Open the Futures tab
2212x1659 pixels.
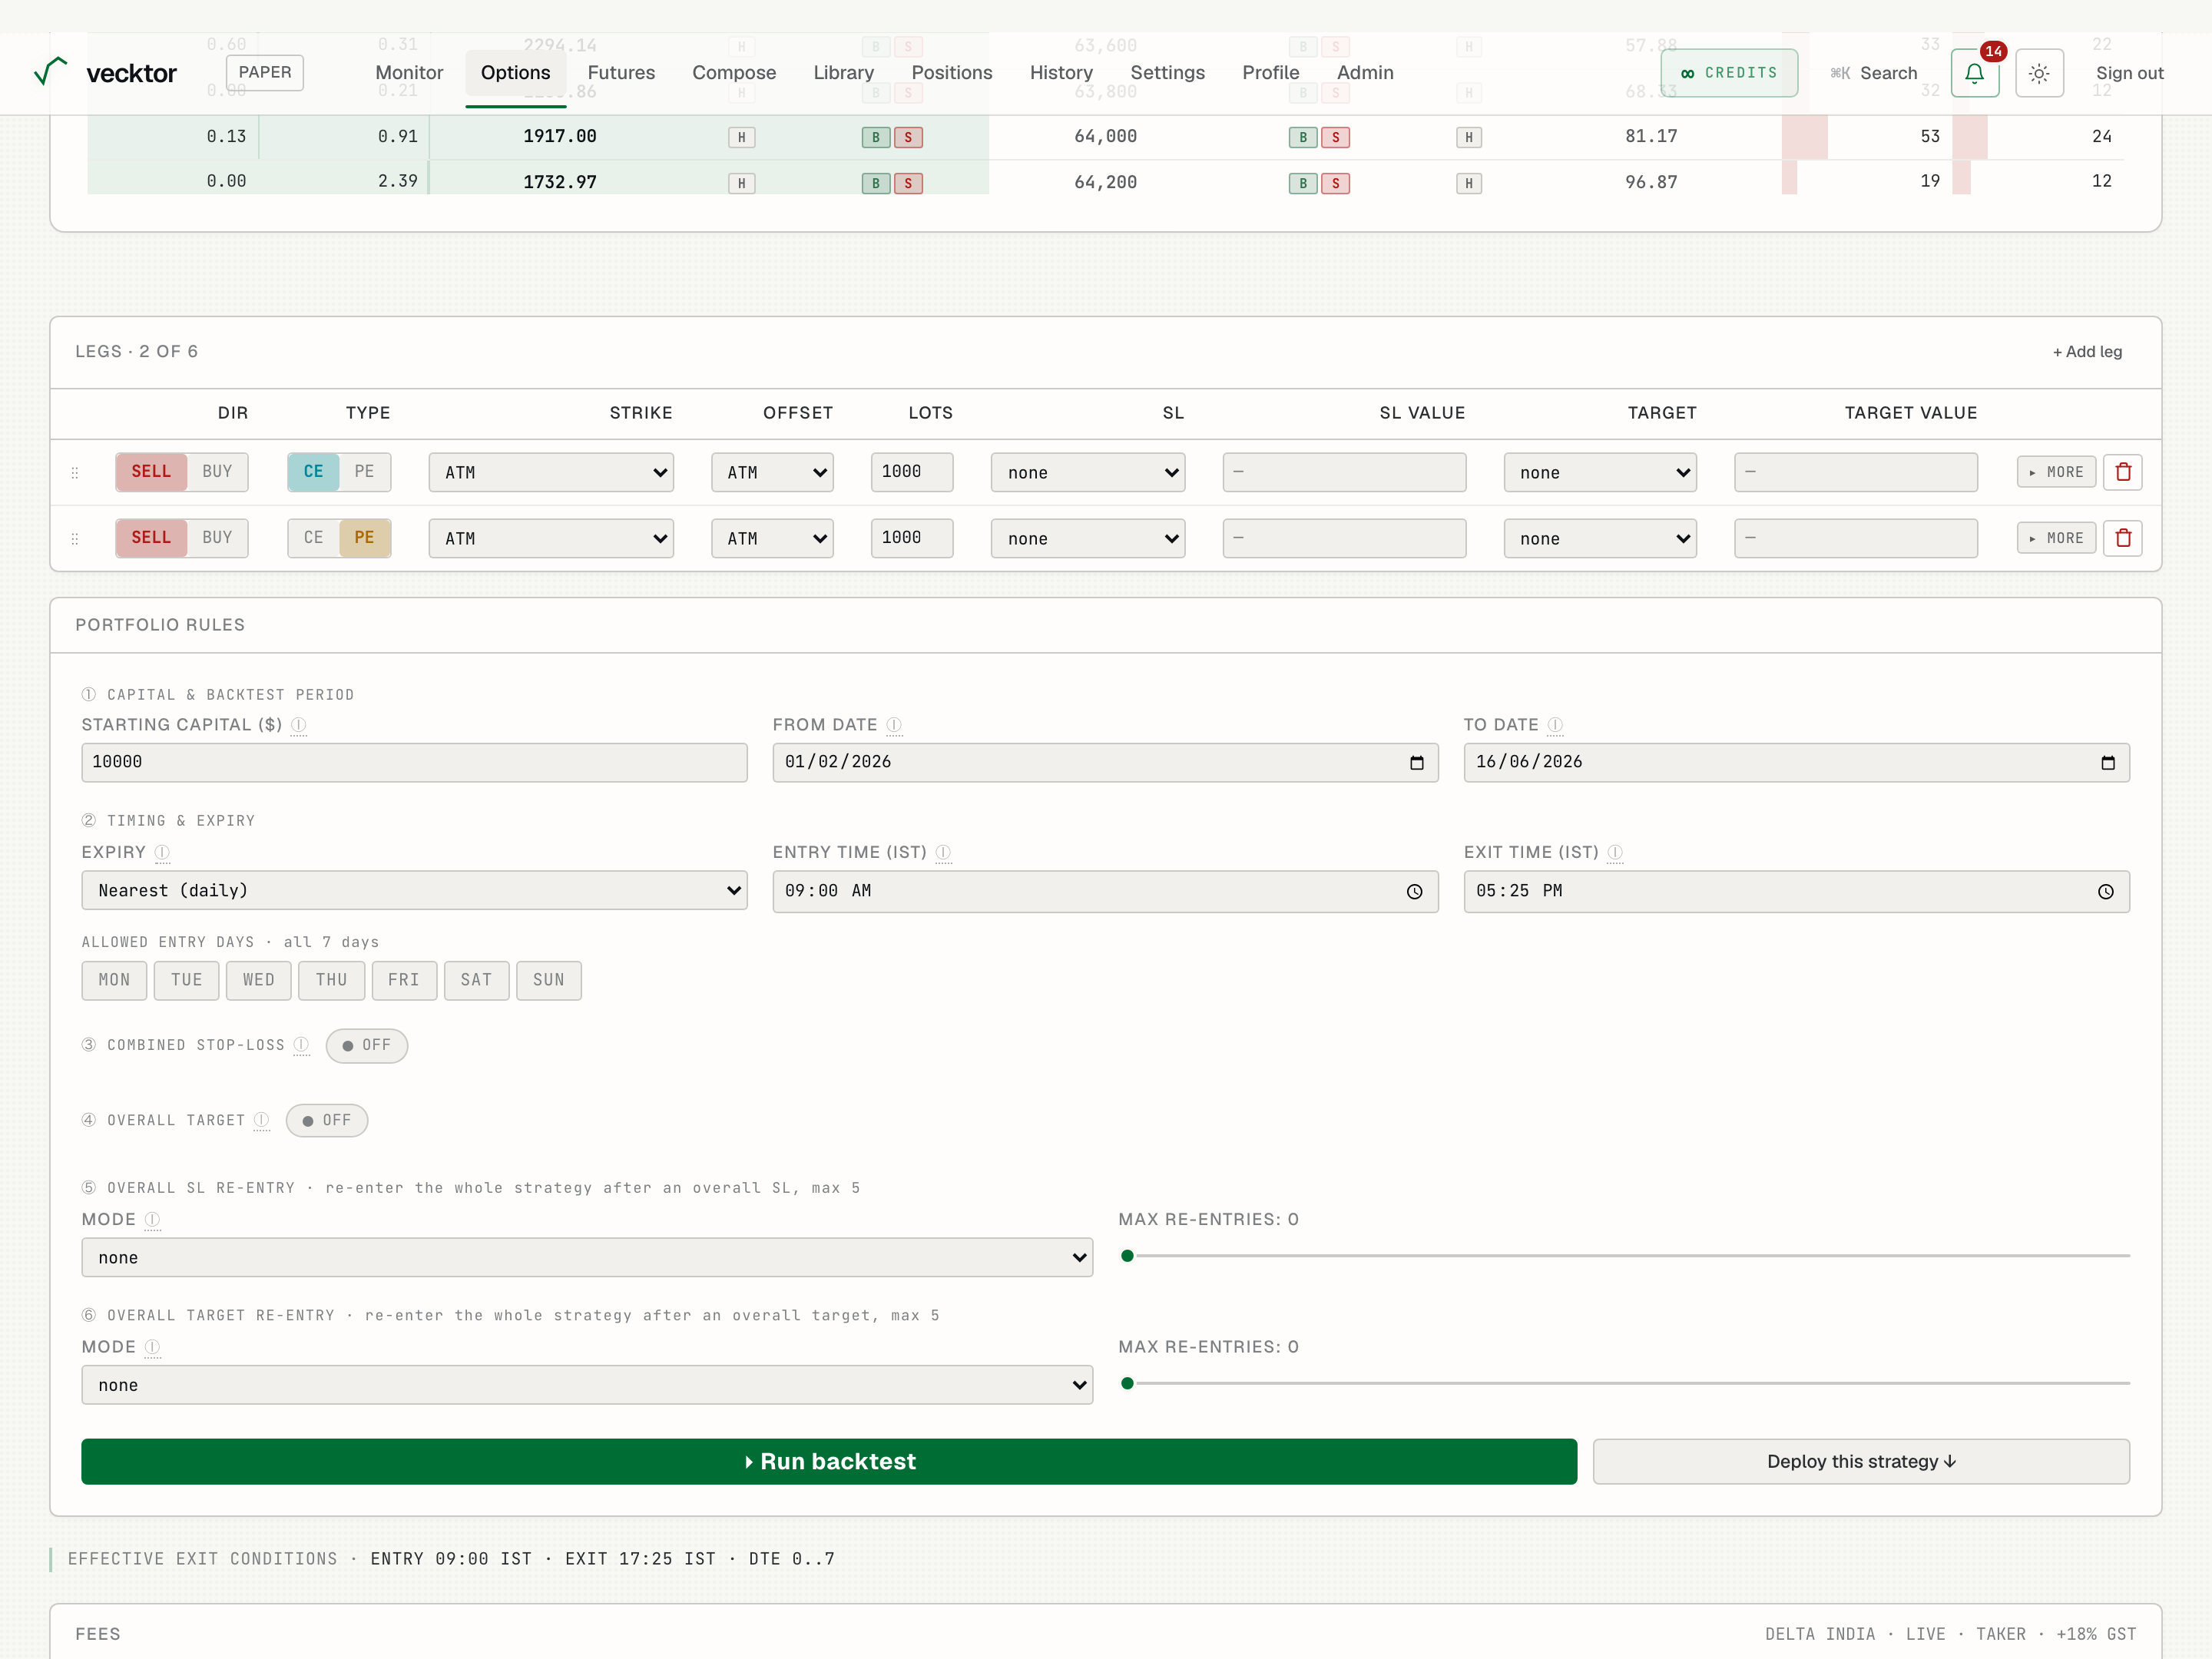point(621,73)
